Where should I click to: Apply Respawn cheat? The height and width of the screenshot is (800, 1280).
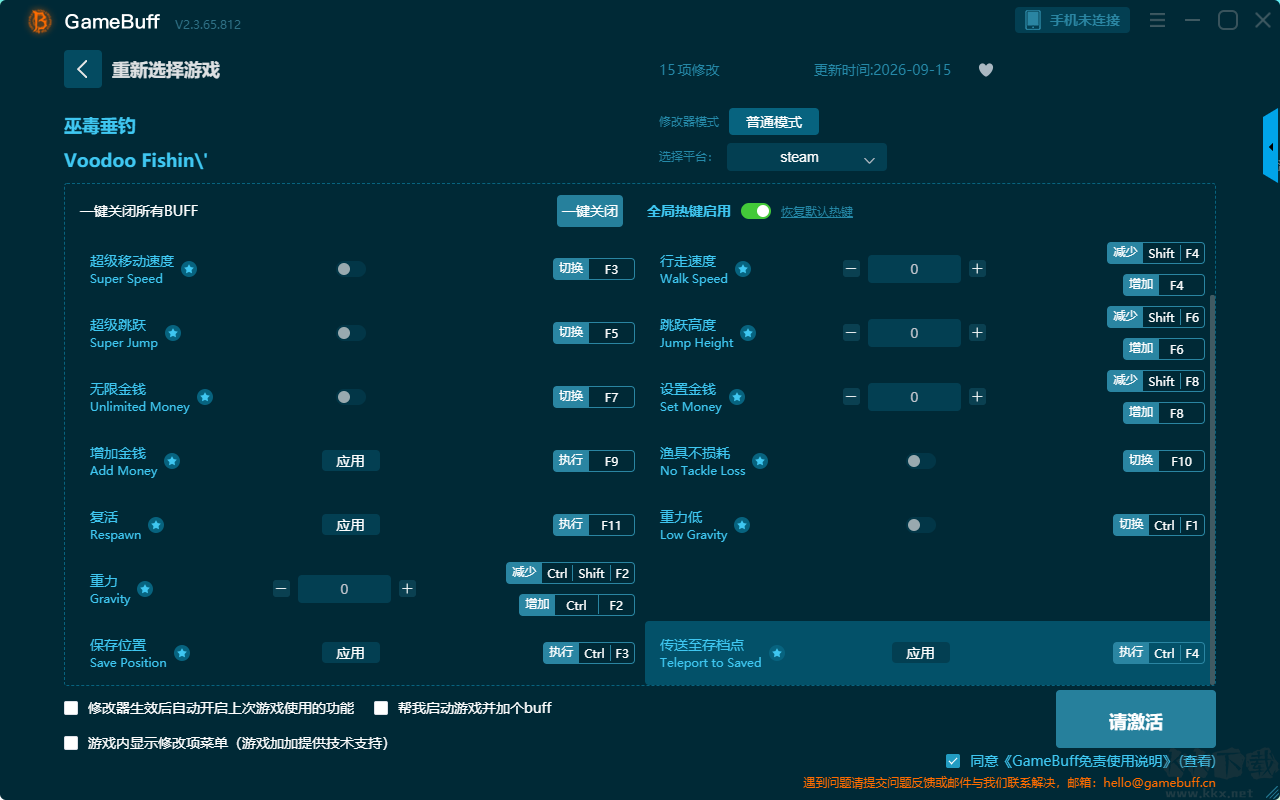[x=351, y=525]
